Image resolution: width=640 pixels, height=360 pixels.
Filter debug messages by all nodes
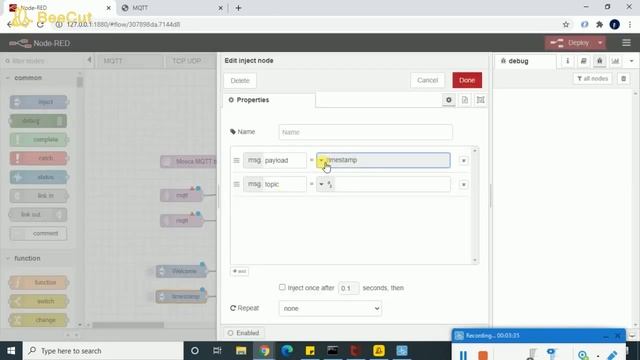pos(593,78)
